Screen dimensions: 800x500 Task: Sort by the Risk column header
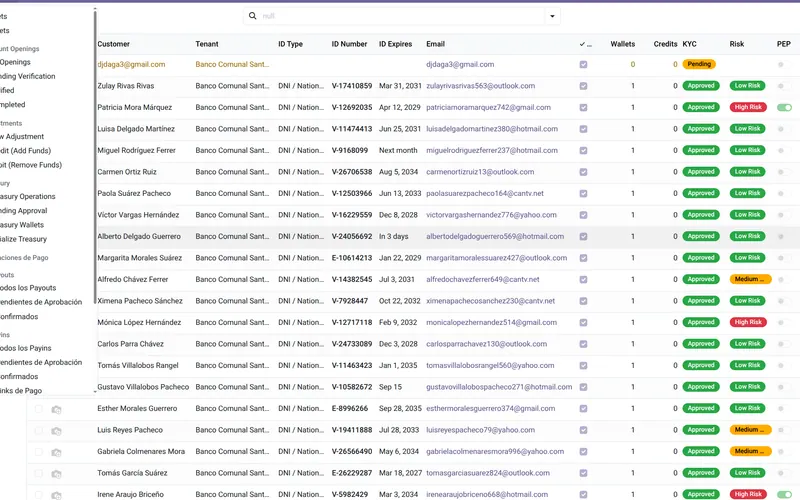(x=737, y=44)
